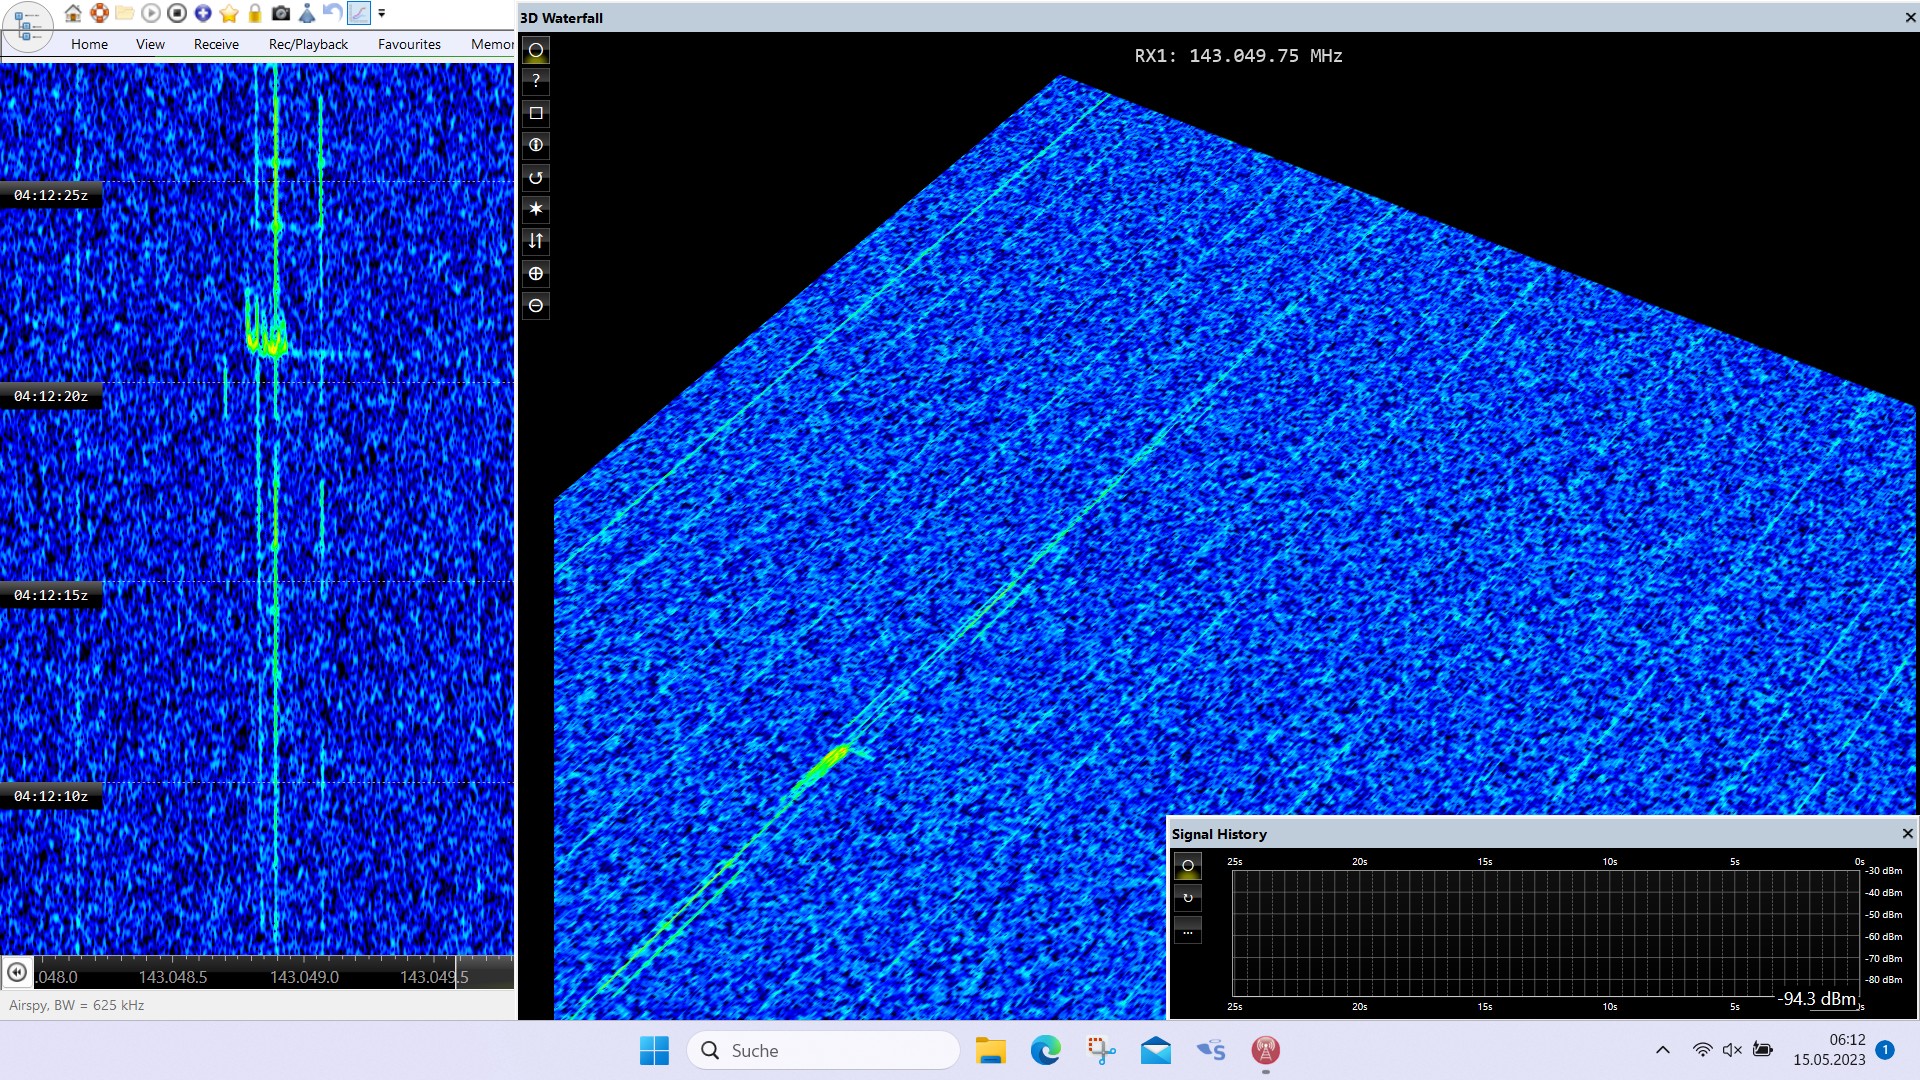The image size is (1920, 1080).
Task: Click the 04:12:25z waterfall timestamp
Action: point(51,195)
